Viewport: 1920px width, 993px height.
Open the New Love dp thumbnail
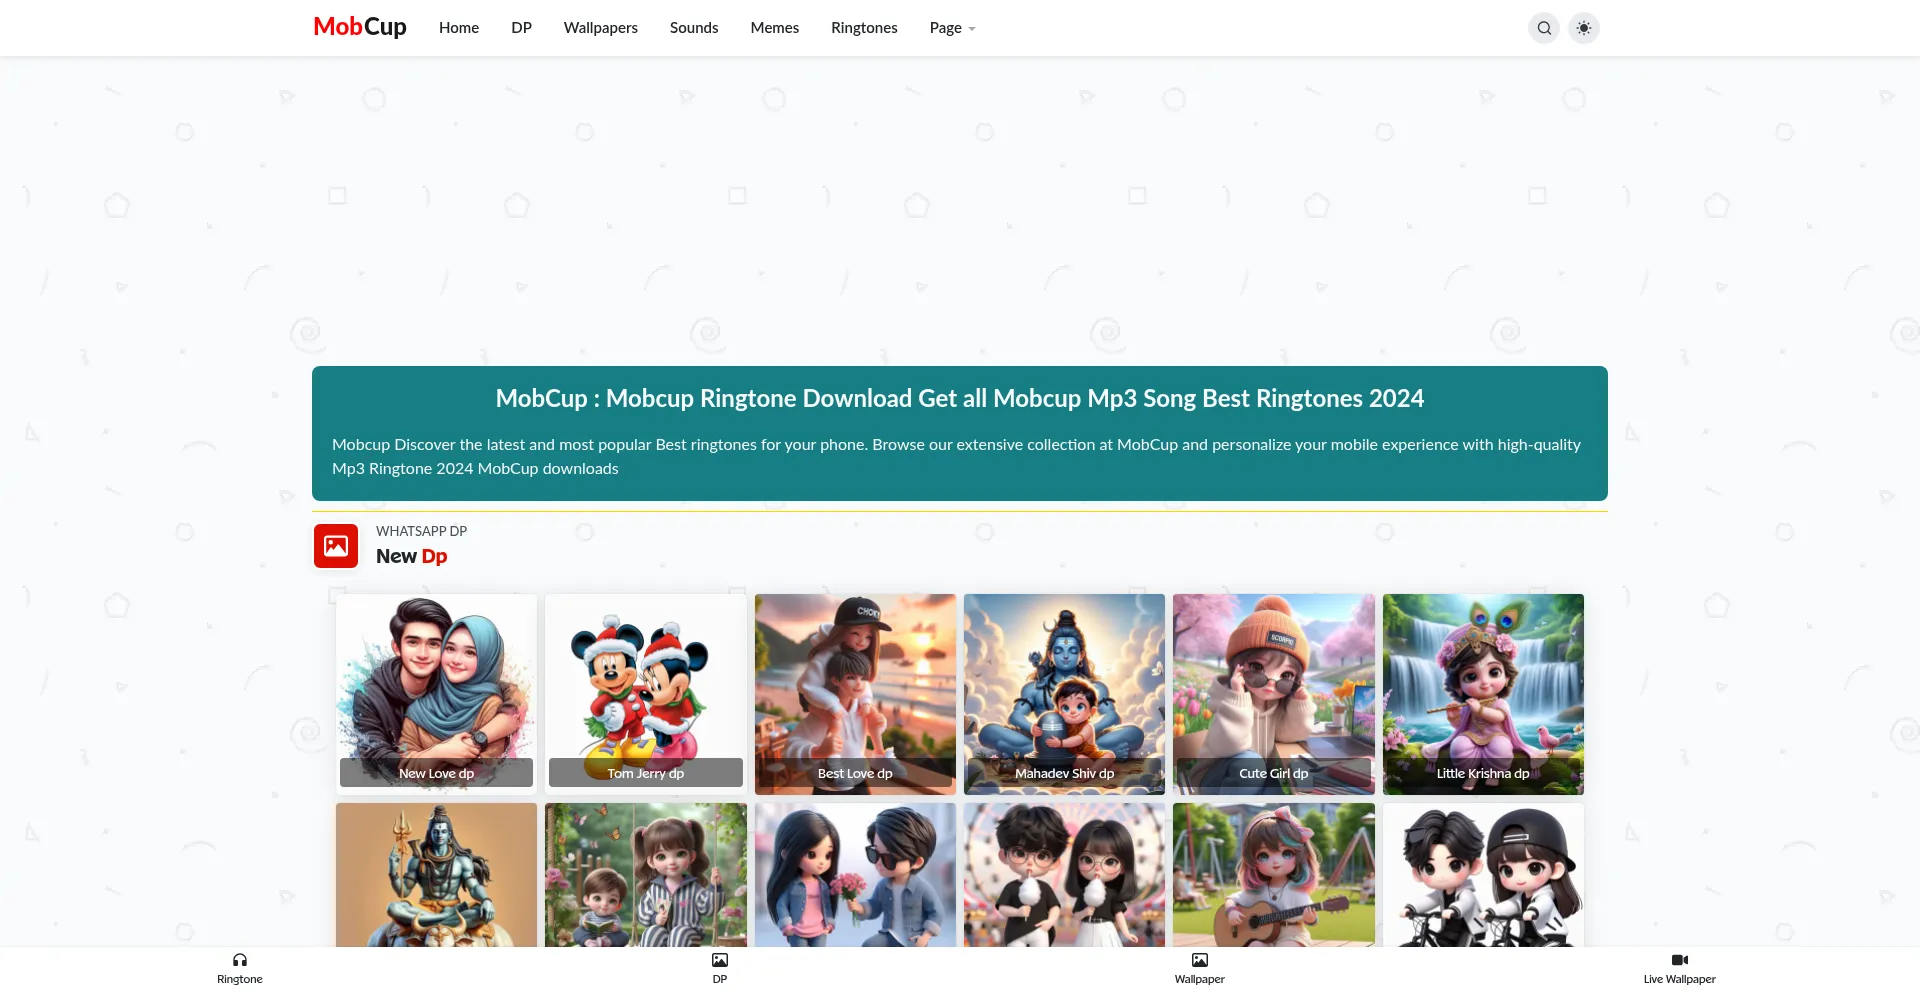coord(436,694)
